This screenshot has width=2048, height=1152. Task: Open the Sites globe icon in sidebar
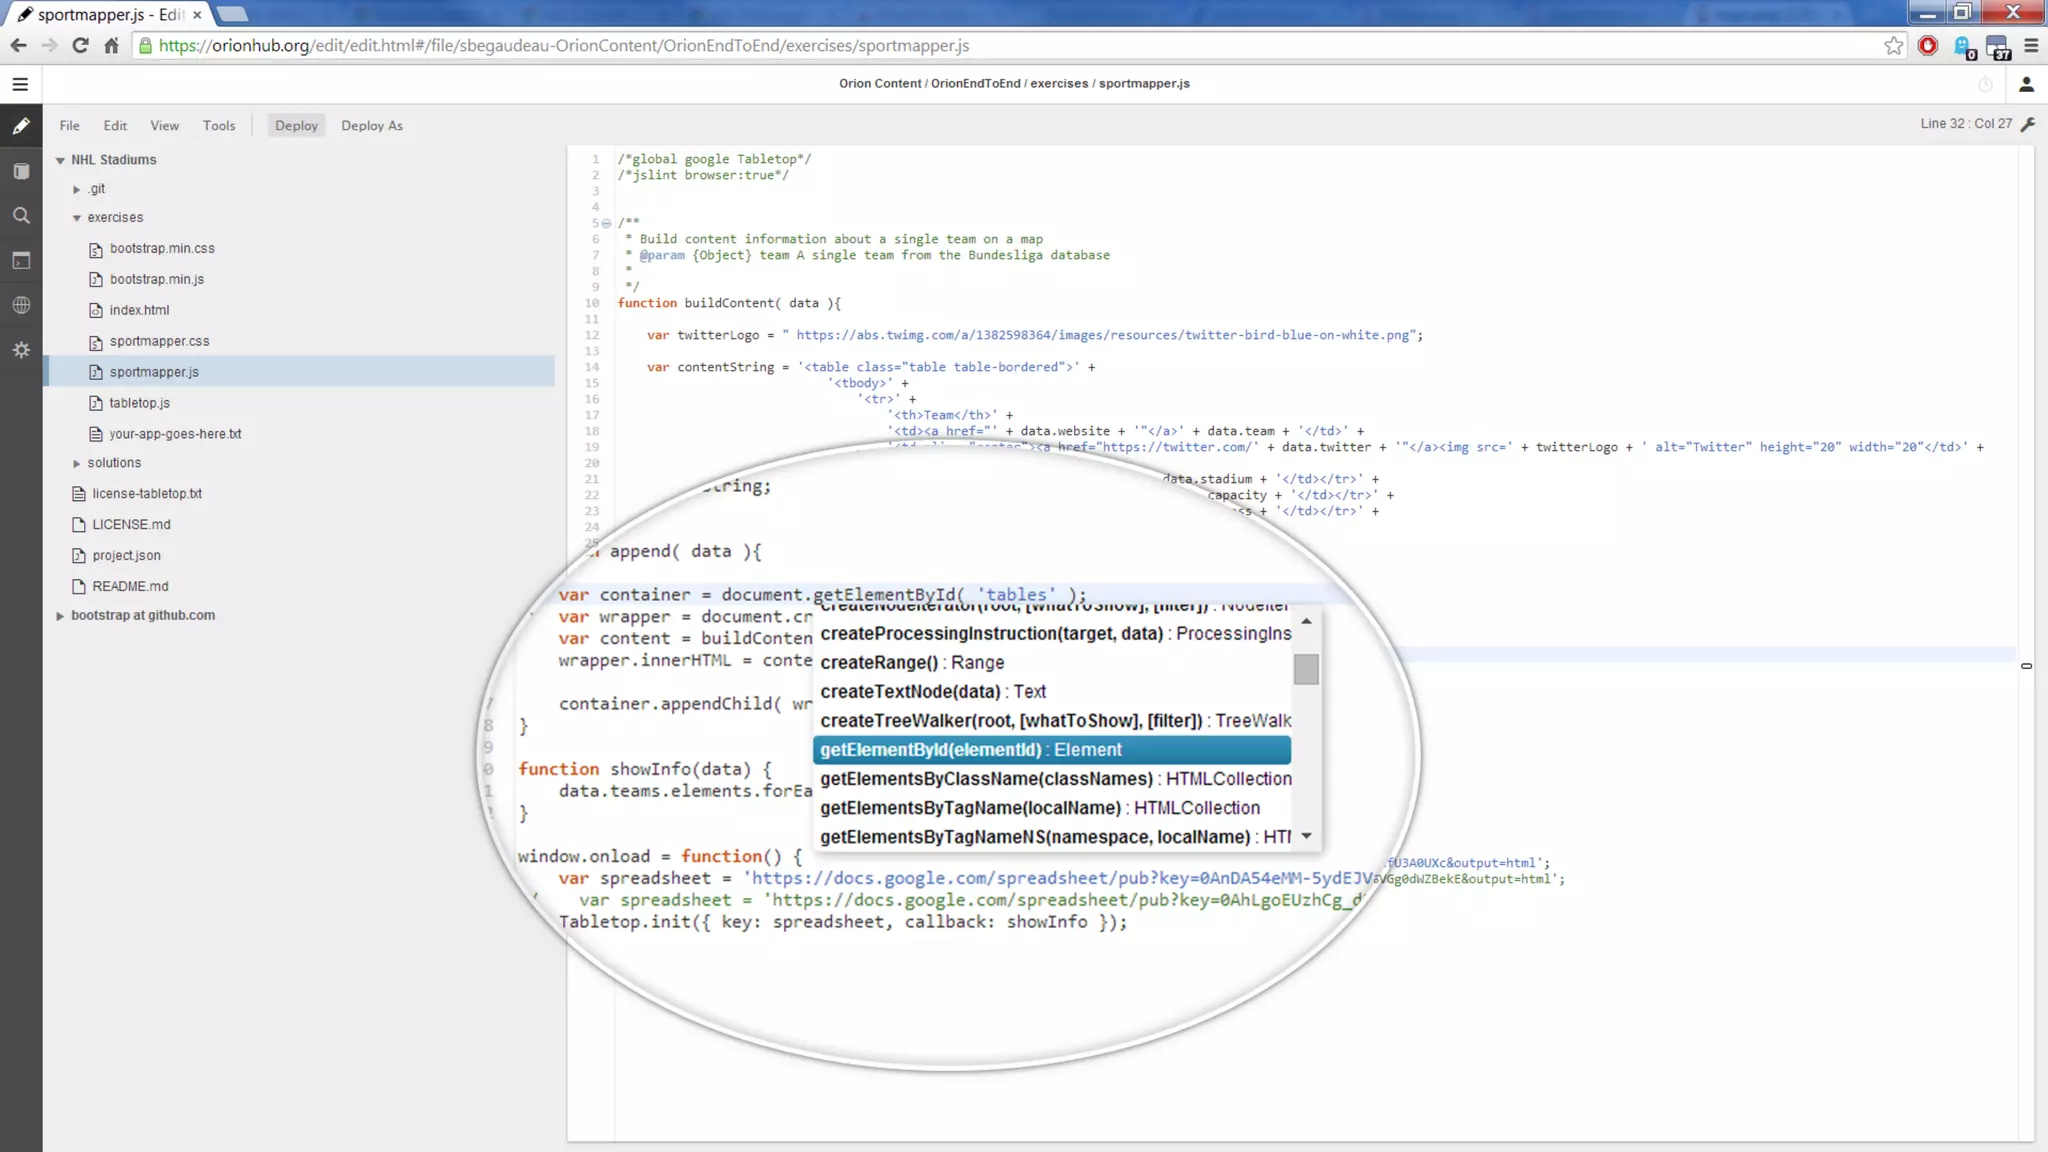pos(21,305)
